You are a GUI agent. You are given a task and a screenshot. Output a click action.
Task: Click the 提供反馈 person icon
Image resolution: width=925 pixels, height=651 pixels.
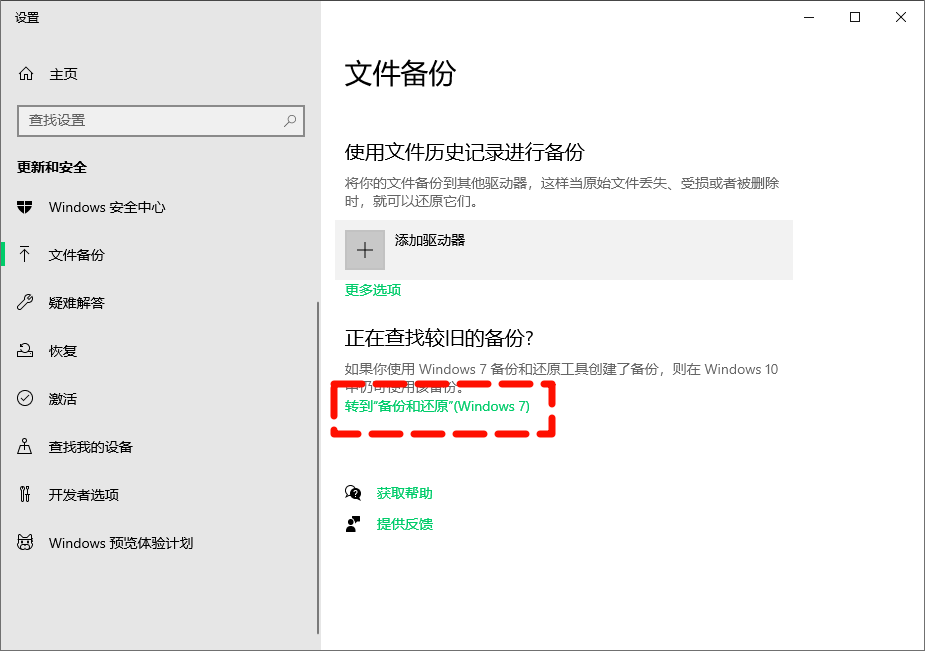click(x=353, y=524)
